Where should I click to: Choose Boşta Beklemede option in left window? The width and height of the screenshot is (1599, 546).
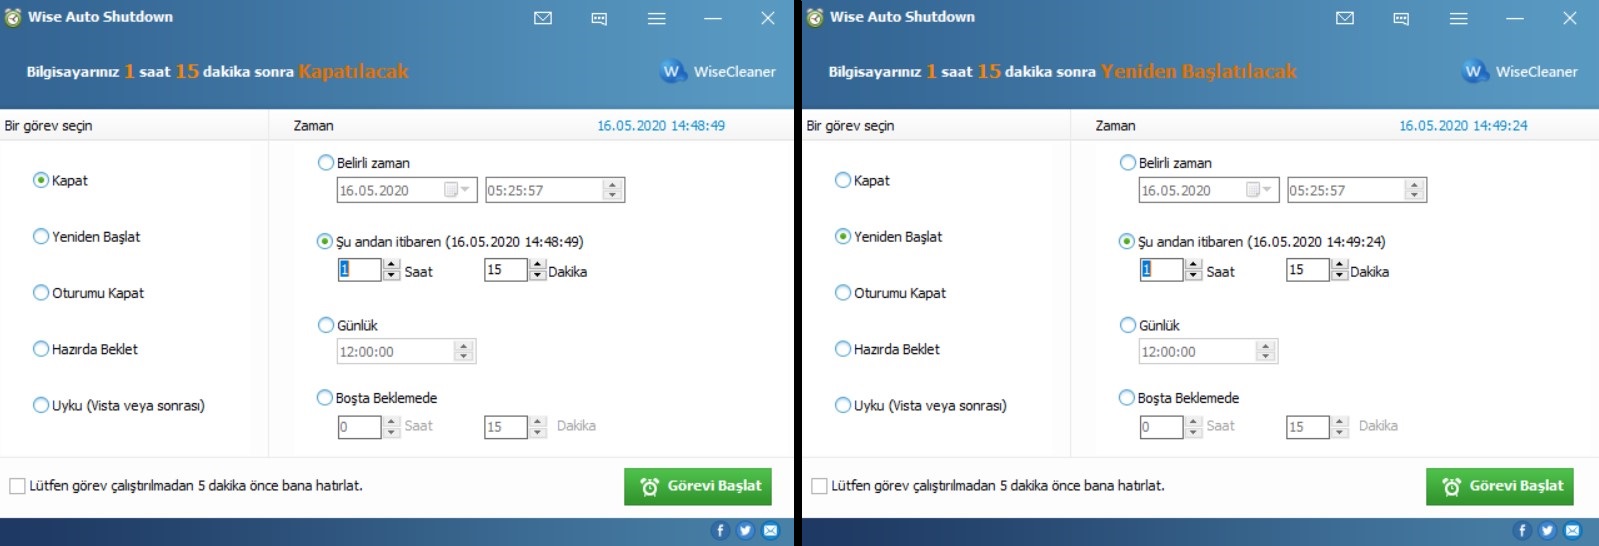324,397
